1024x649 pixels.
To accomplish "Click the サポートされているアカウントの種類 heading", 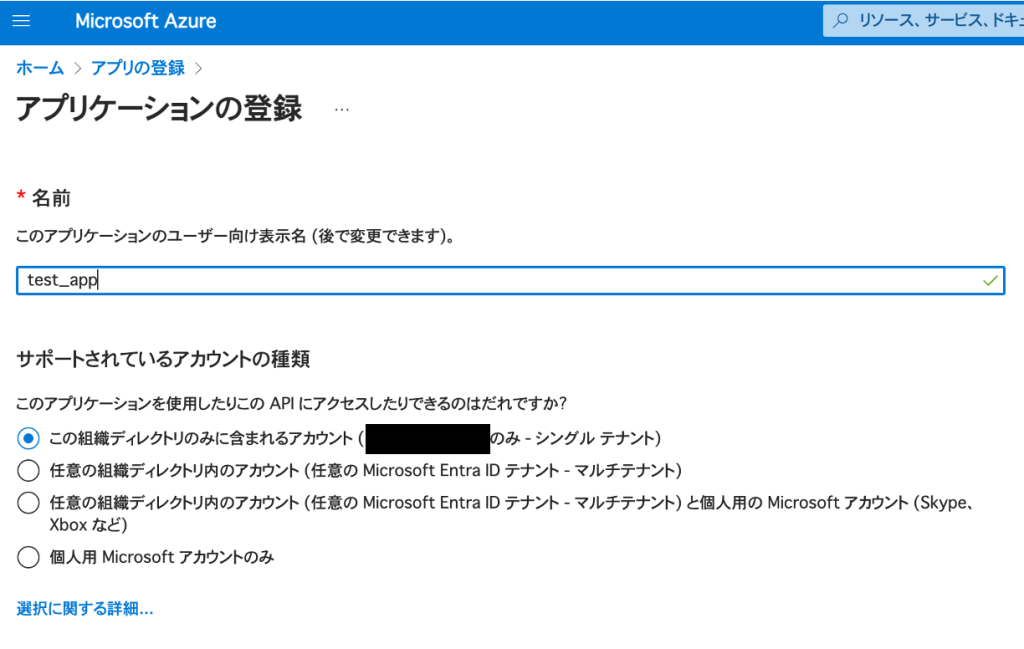I will [170, 359].
